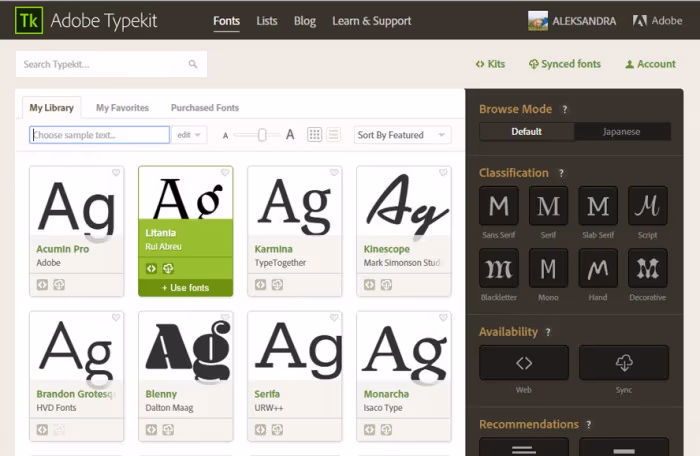Screen dimensions: 700x456
Task: Toggle Web availability filter
Action: click(524, 363)
